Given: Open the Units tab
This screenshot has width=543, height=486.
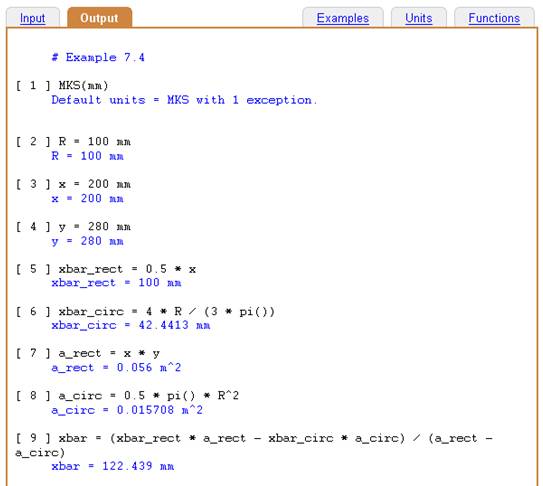Looking at the screenshot, I should (x=418, y=18).
